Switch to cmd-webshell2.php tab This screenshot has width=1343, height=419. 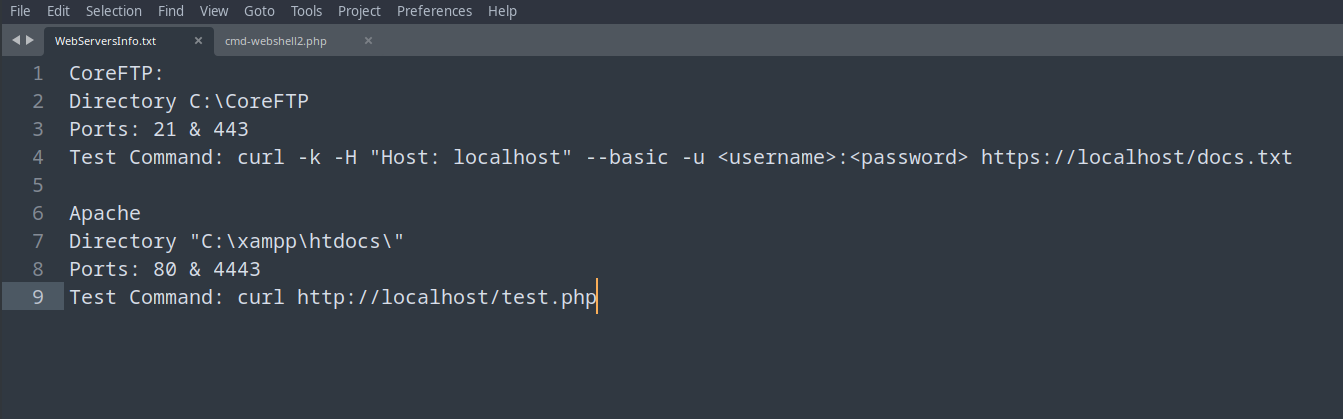point(276,41)
